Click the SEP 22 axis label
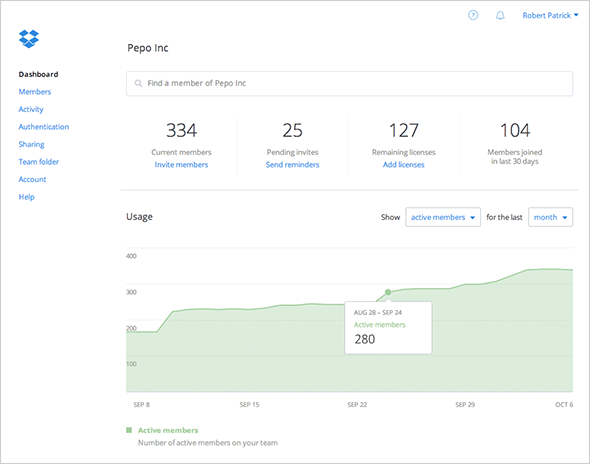590x464 pixels. tap(357, 405)
